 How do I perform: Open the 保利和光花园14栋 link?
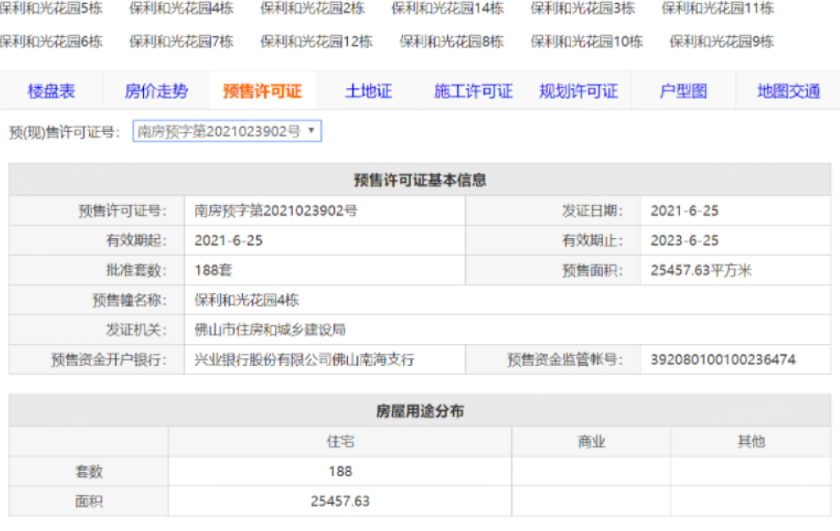point(447,8)
